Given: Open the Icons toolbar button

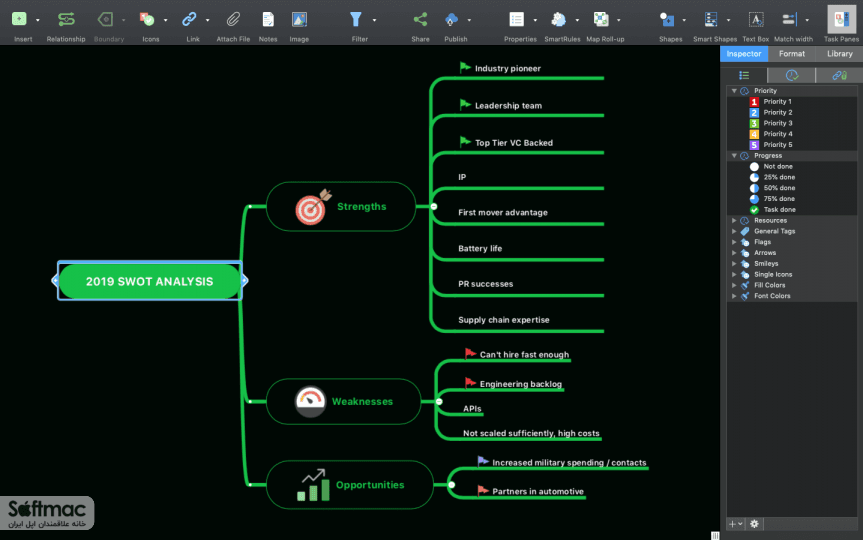Looking at the screenshot, I should pos(147,19).
